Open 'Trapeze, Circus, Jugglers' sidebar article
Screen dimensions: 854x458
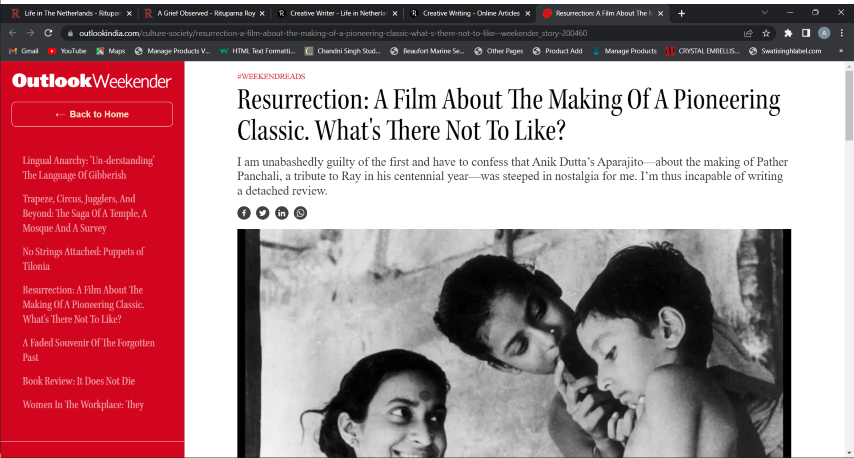click(x=85, y=213)
